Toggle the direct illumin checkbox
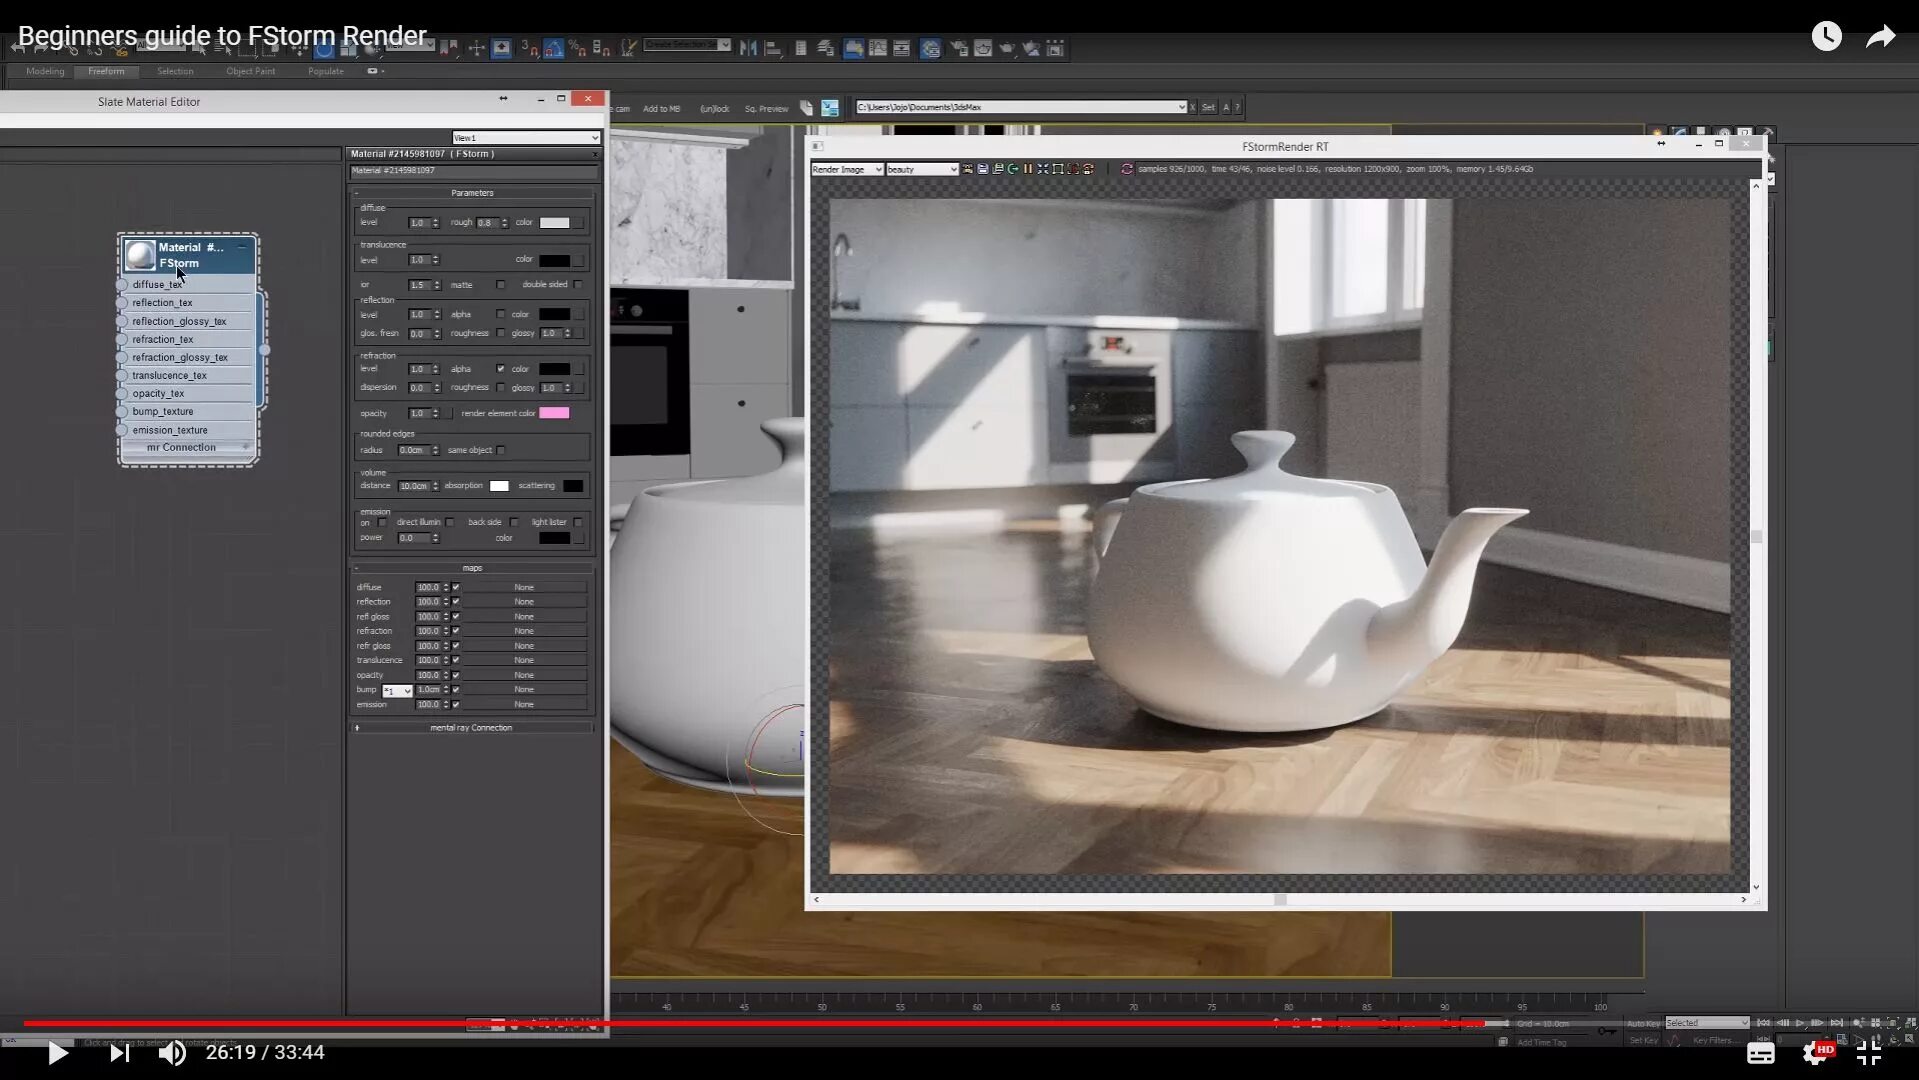The image size is (1919, 1080). click(x=450, y=522)
